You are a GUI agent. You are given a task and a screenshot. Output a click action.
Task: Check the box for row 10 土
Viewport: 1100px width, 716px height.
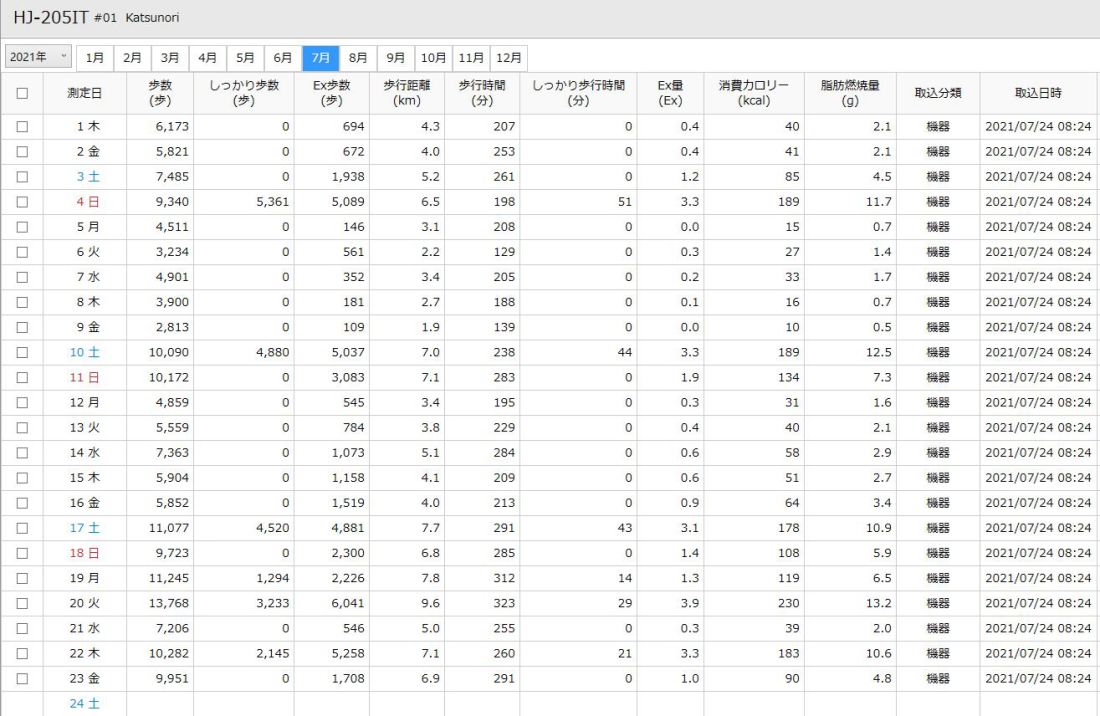[x=22, y=353]
